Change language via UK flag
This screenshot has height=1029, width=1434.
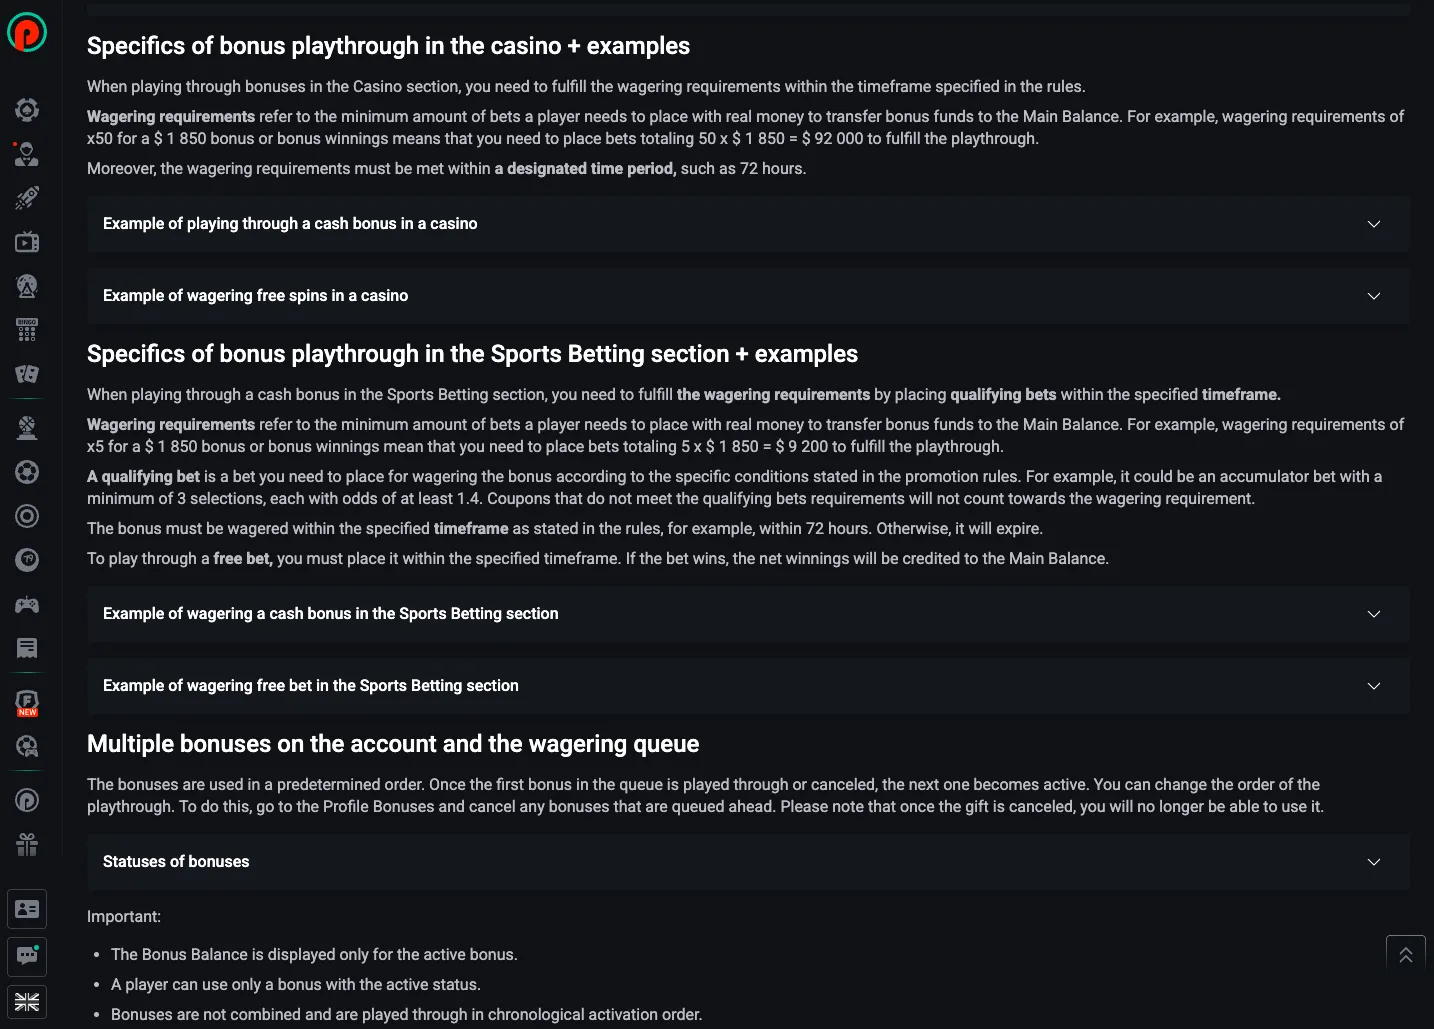click(x=27, y=1001)
